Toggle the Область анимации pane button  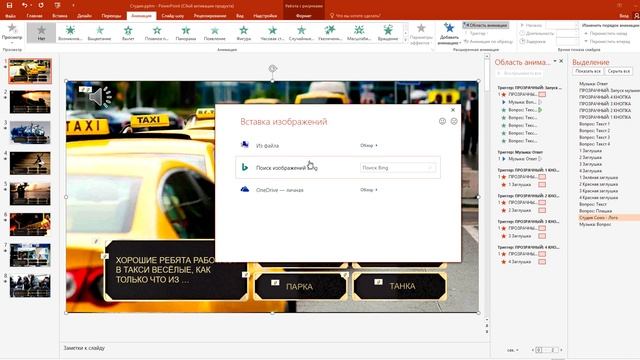[486, 25]
